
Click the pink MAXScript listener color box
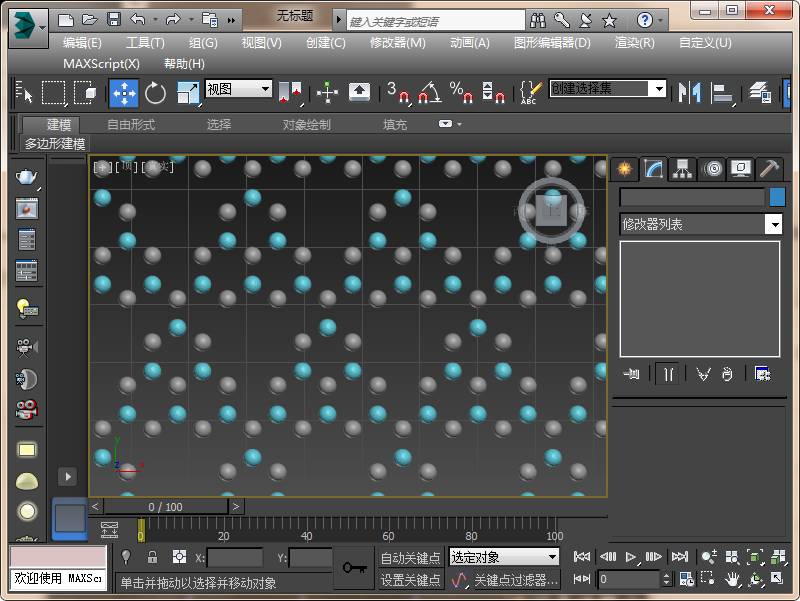coord(58,557)
